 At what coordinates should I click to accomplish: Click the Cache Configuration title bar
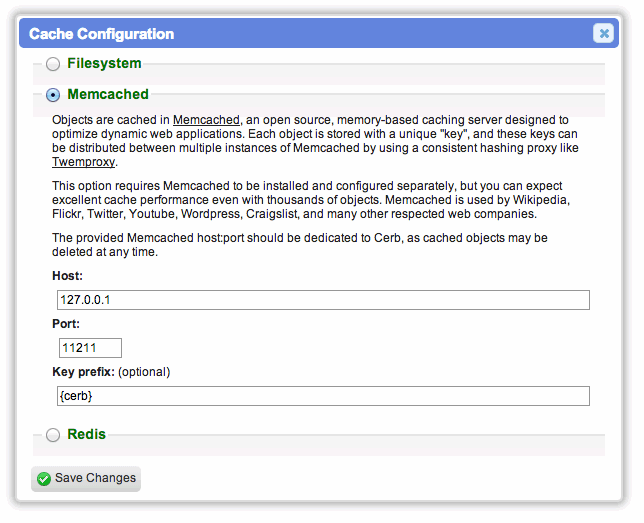coord(319,33)
